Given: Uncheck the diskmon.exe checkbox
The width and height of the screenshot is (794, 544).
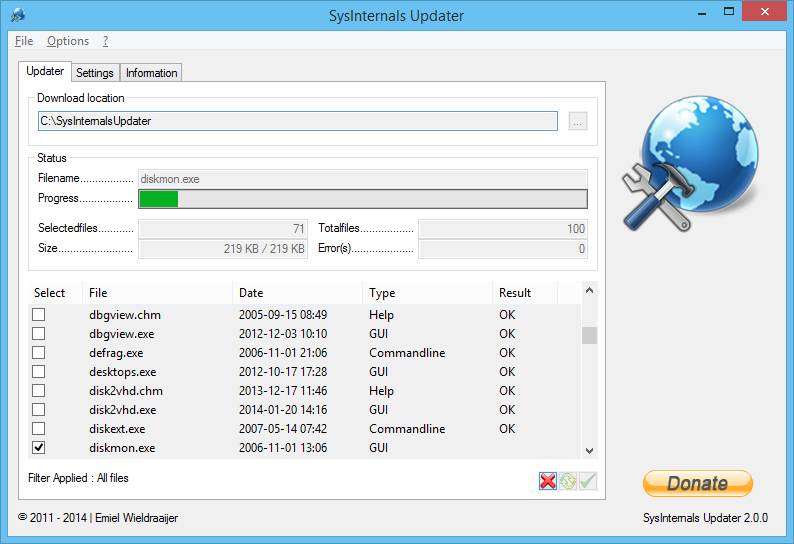Looking at the screenshot, I should (x=38, y=447).
